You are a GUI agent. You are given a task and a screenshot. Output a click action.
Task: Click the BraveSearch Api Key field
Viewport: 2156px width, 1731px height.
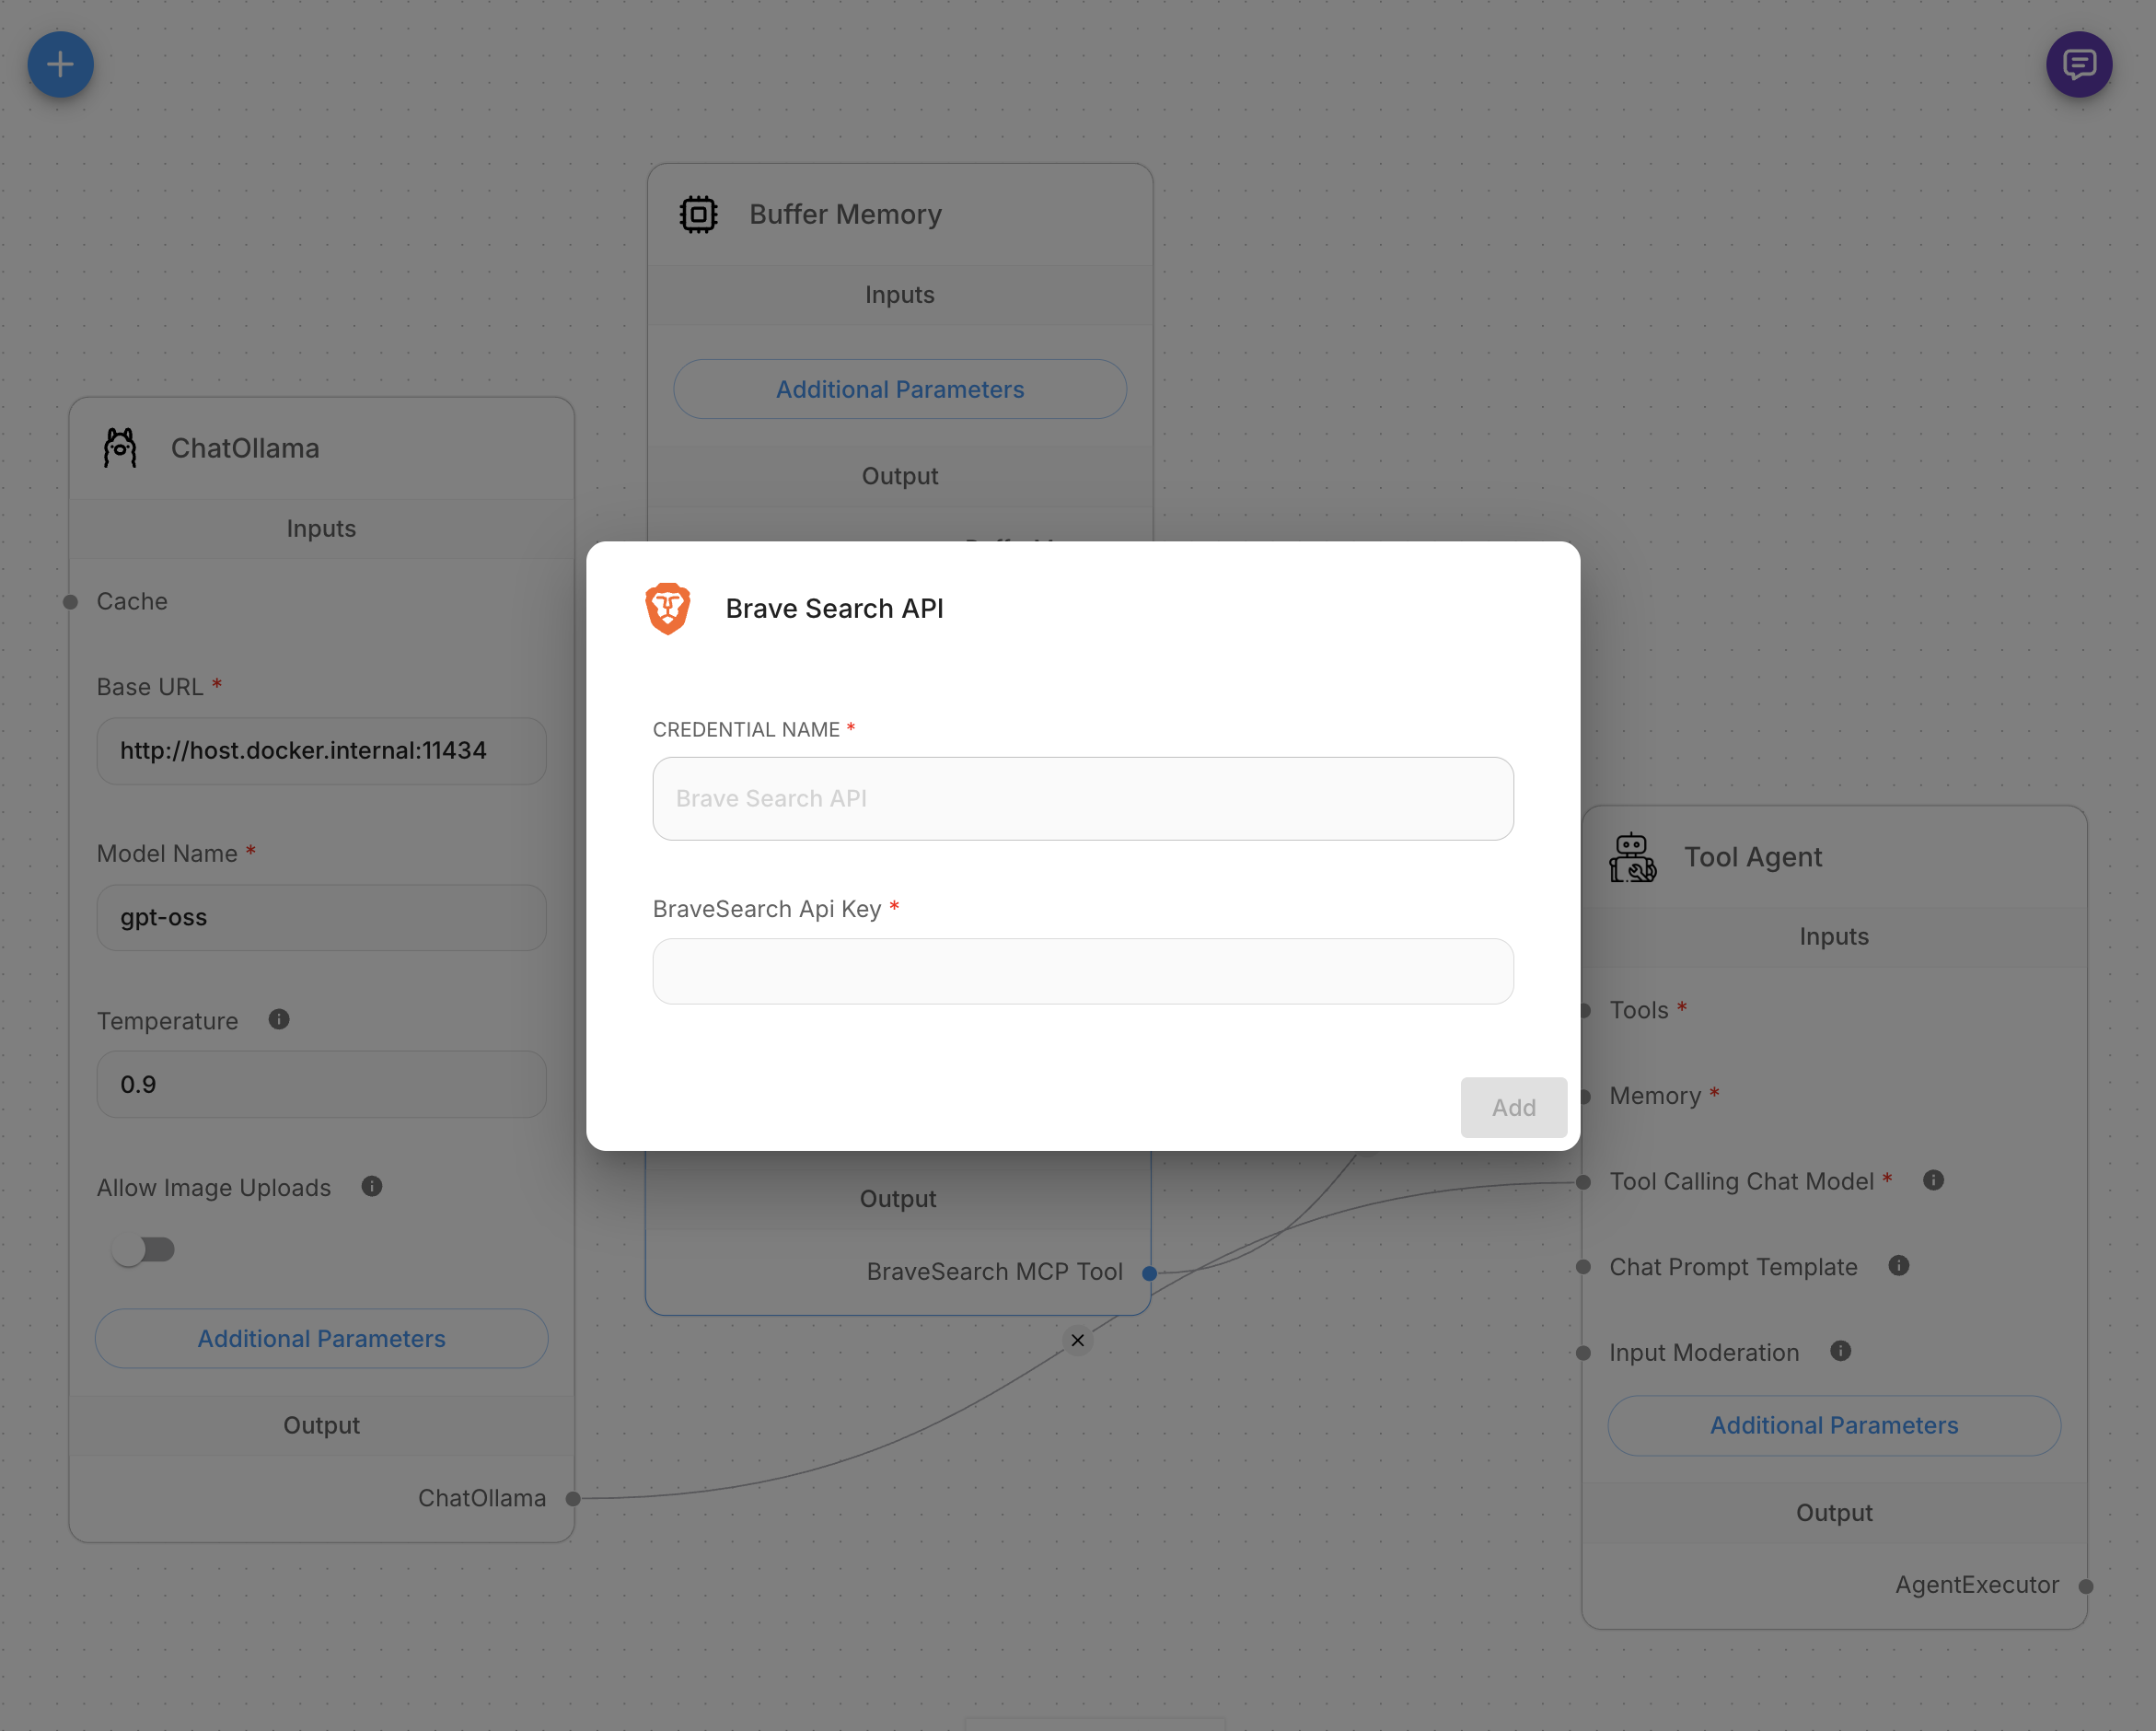pos(1082,971)
